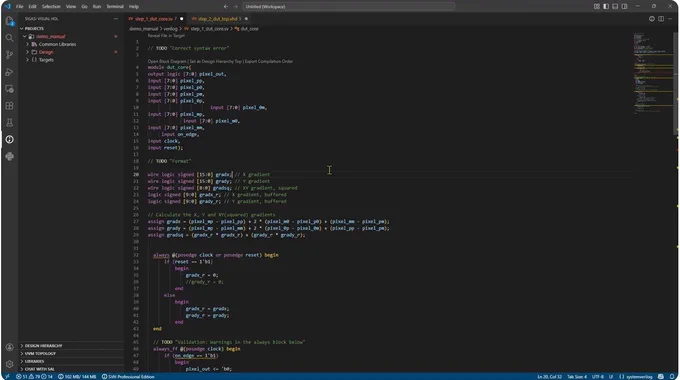Click the SVH Professional Edition status item
Viewport: 680px width, 380px height.
(128, 377)
